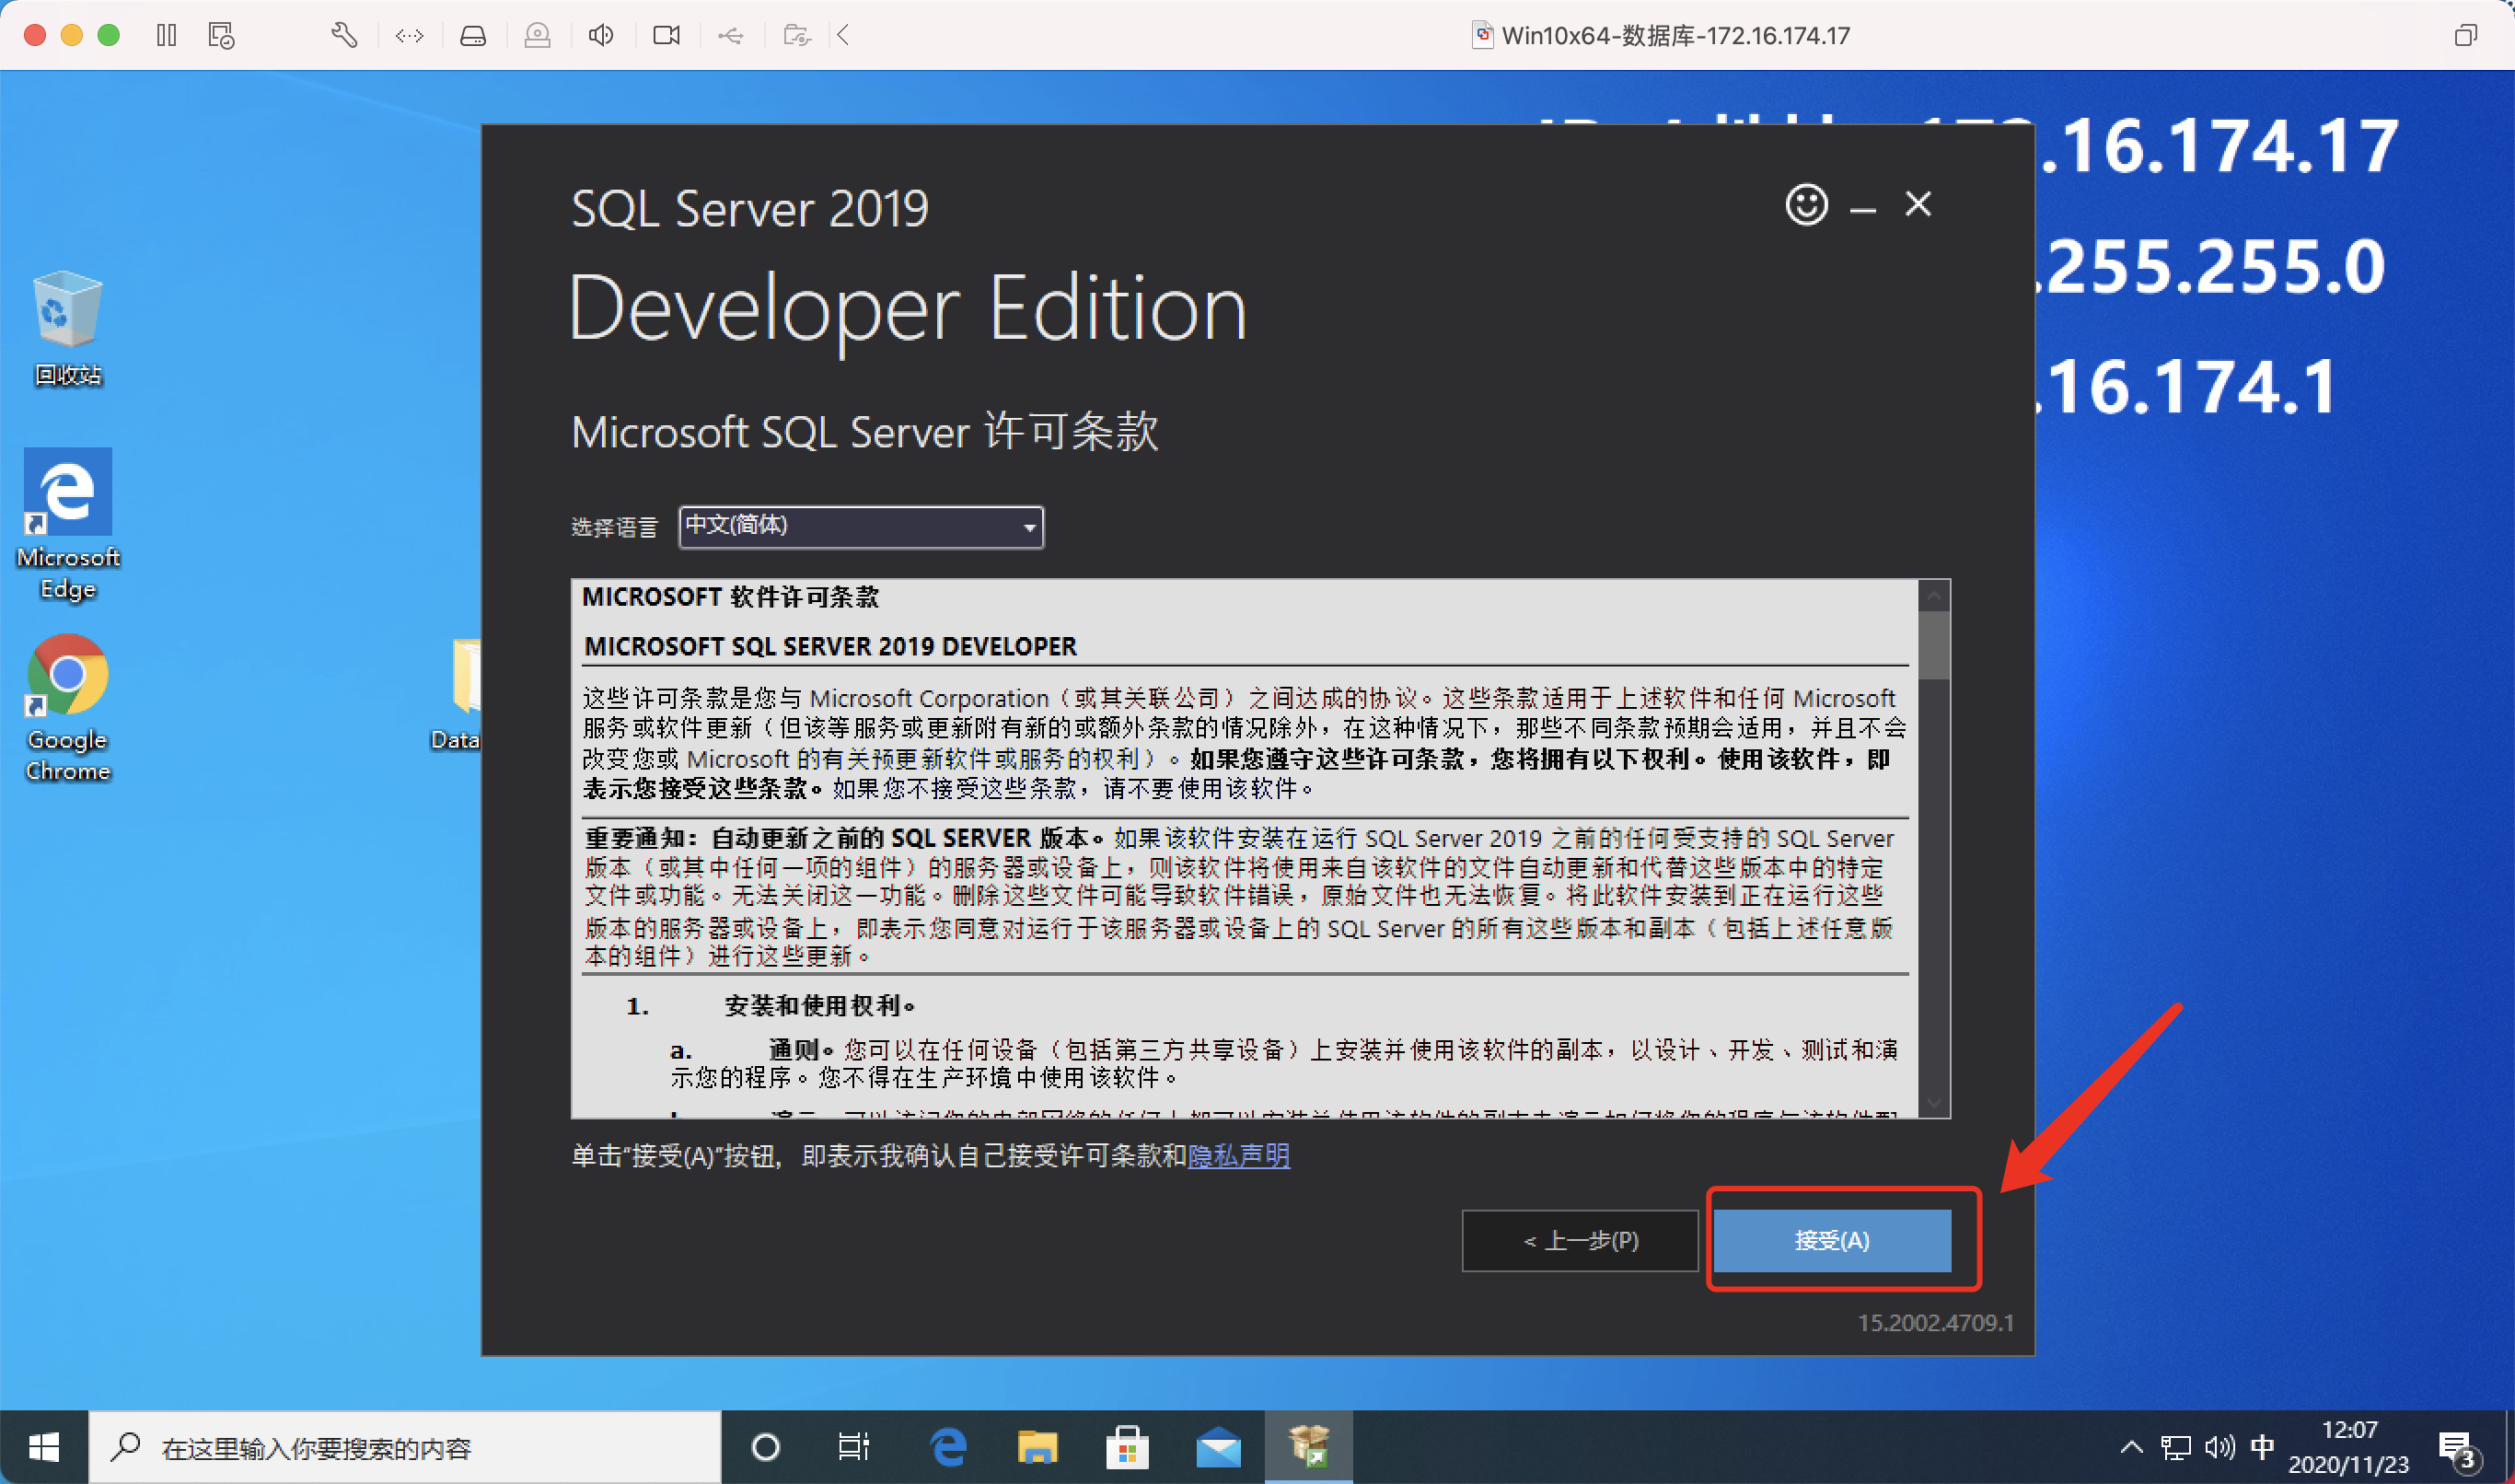
Task: Open Microsoft Store from the taskbar
Action: pos(1127,1447)
